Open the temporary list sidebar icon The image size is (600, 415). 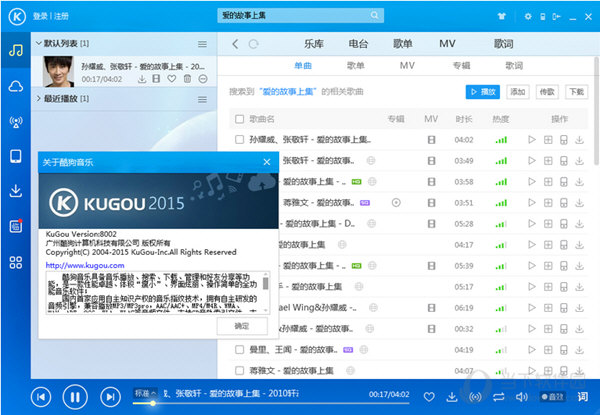[16, 226]
